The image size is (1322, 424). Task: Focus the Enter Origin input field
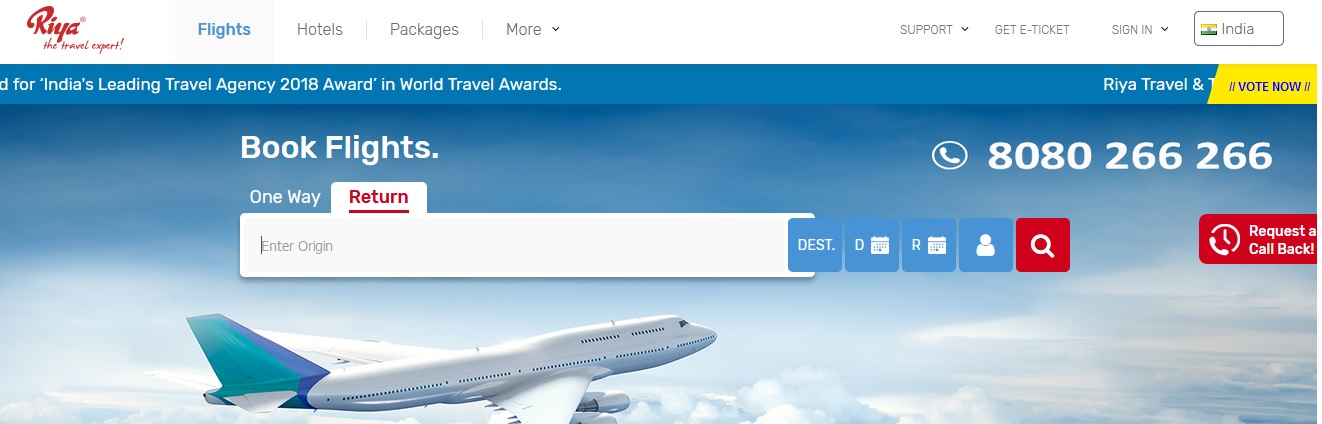coord(514,245)
